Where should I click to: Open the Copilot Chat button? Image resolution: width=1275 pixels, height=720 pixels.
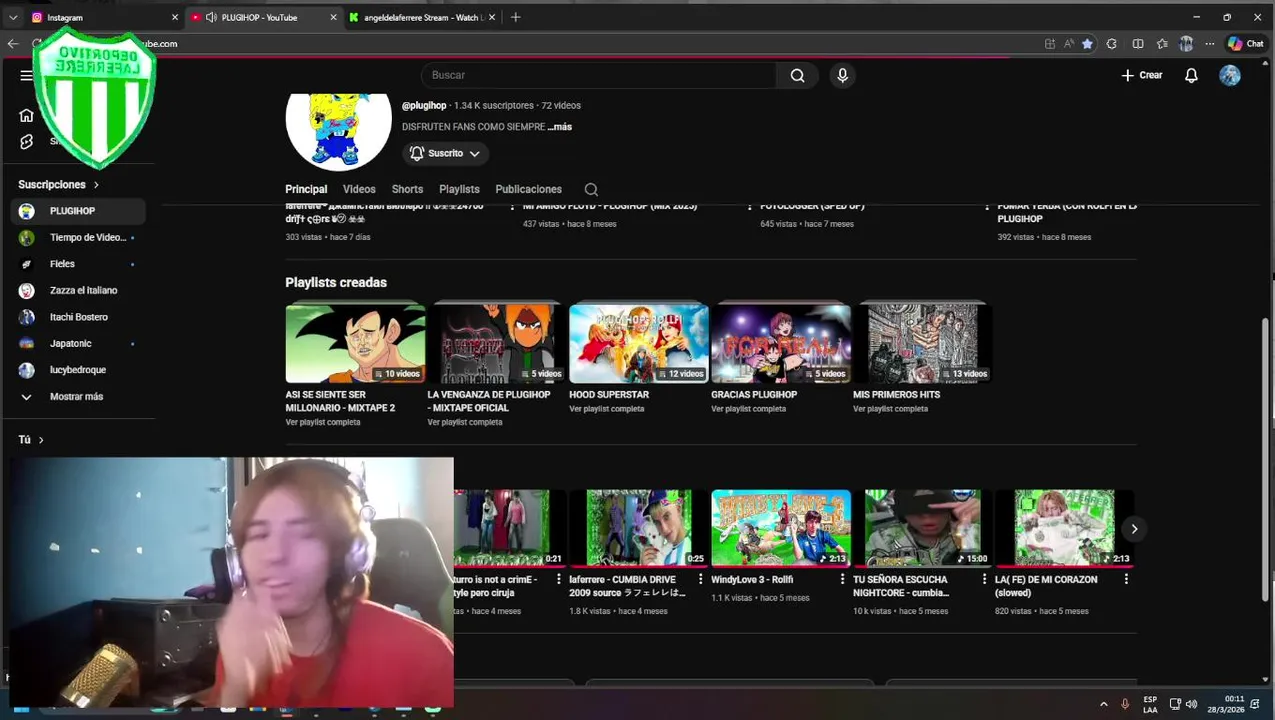(x=1246, y=44)
